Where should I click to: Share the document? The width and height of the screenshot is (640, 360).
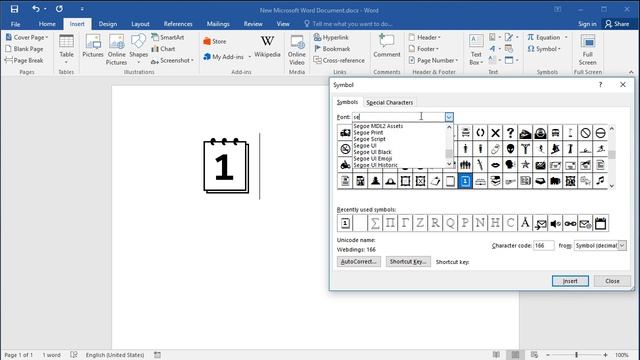[617, 24]
